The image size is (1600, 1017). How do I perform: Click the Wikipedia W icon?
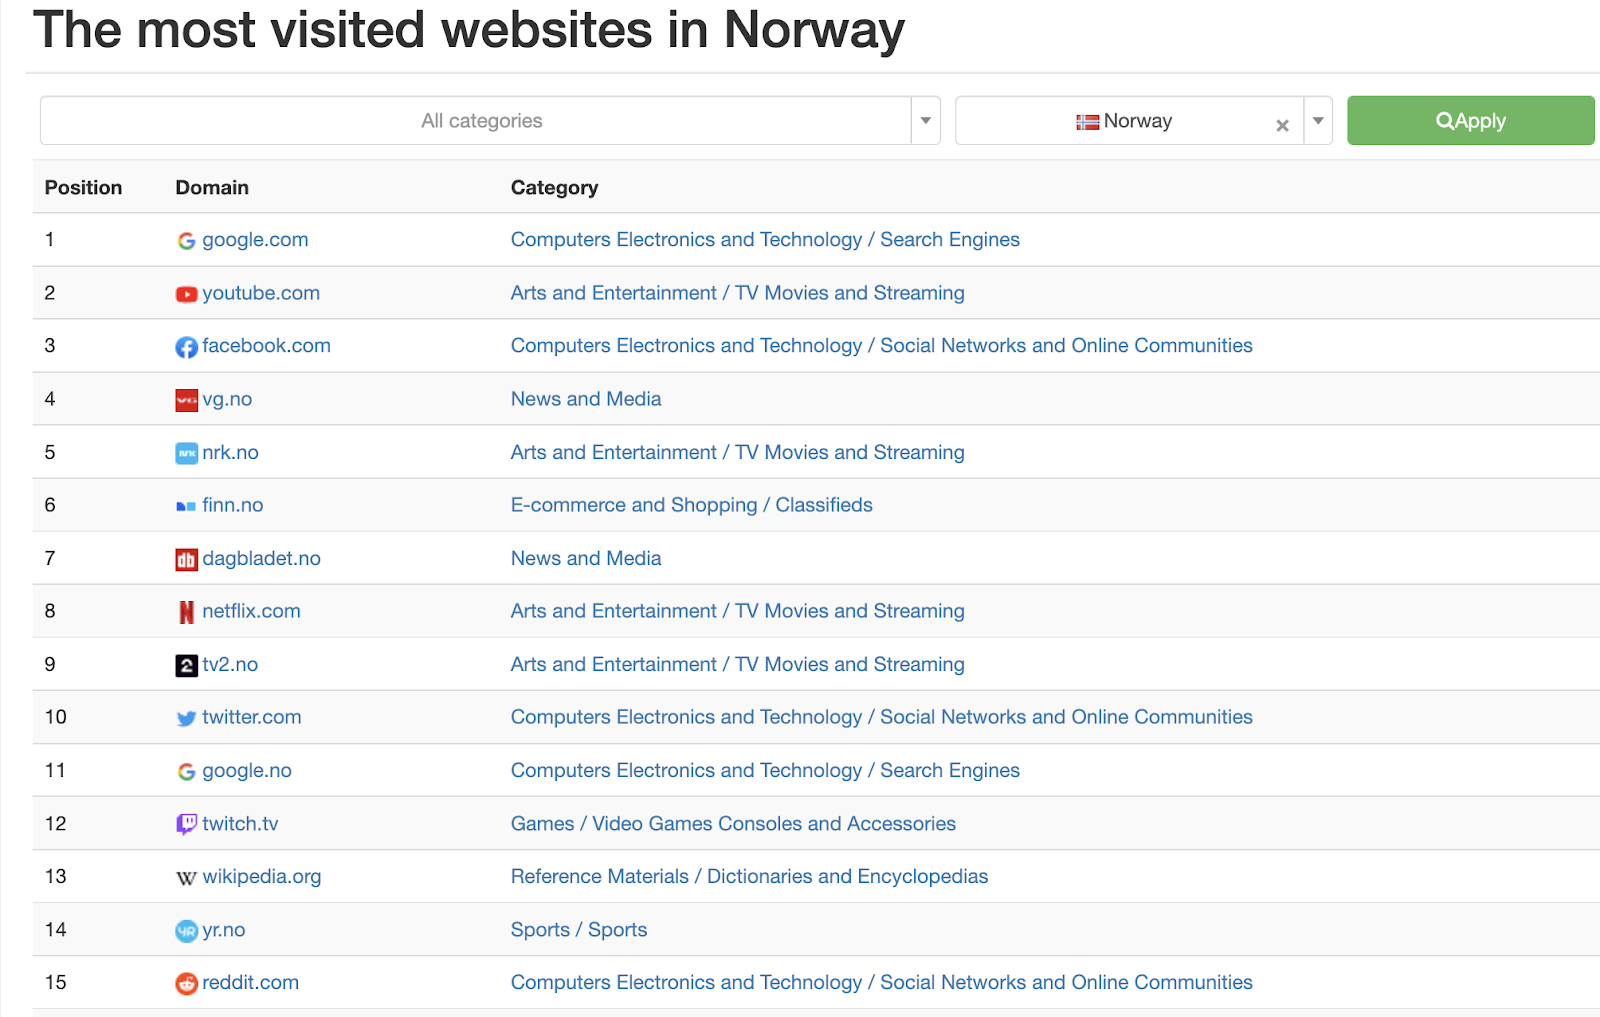tap(186, 878)
